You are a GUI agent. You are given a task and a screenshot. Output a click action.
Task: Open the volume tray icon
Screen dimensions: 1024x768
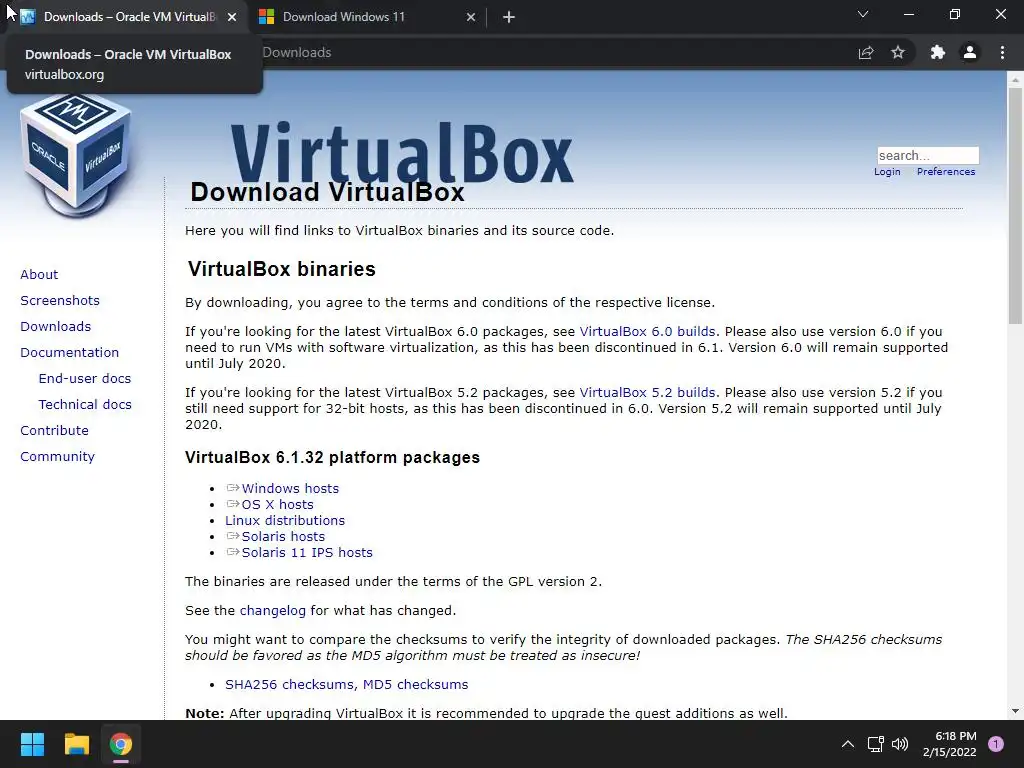pyautogui.click(x=900, y=744)
